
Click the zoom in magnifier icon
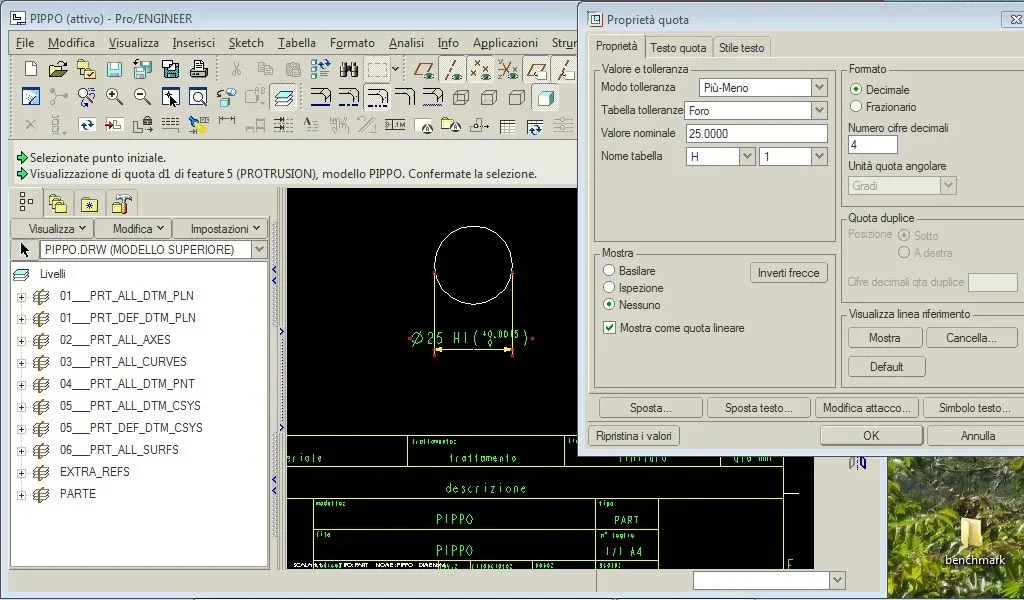115,97
